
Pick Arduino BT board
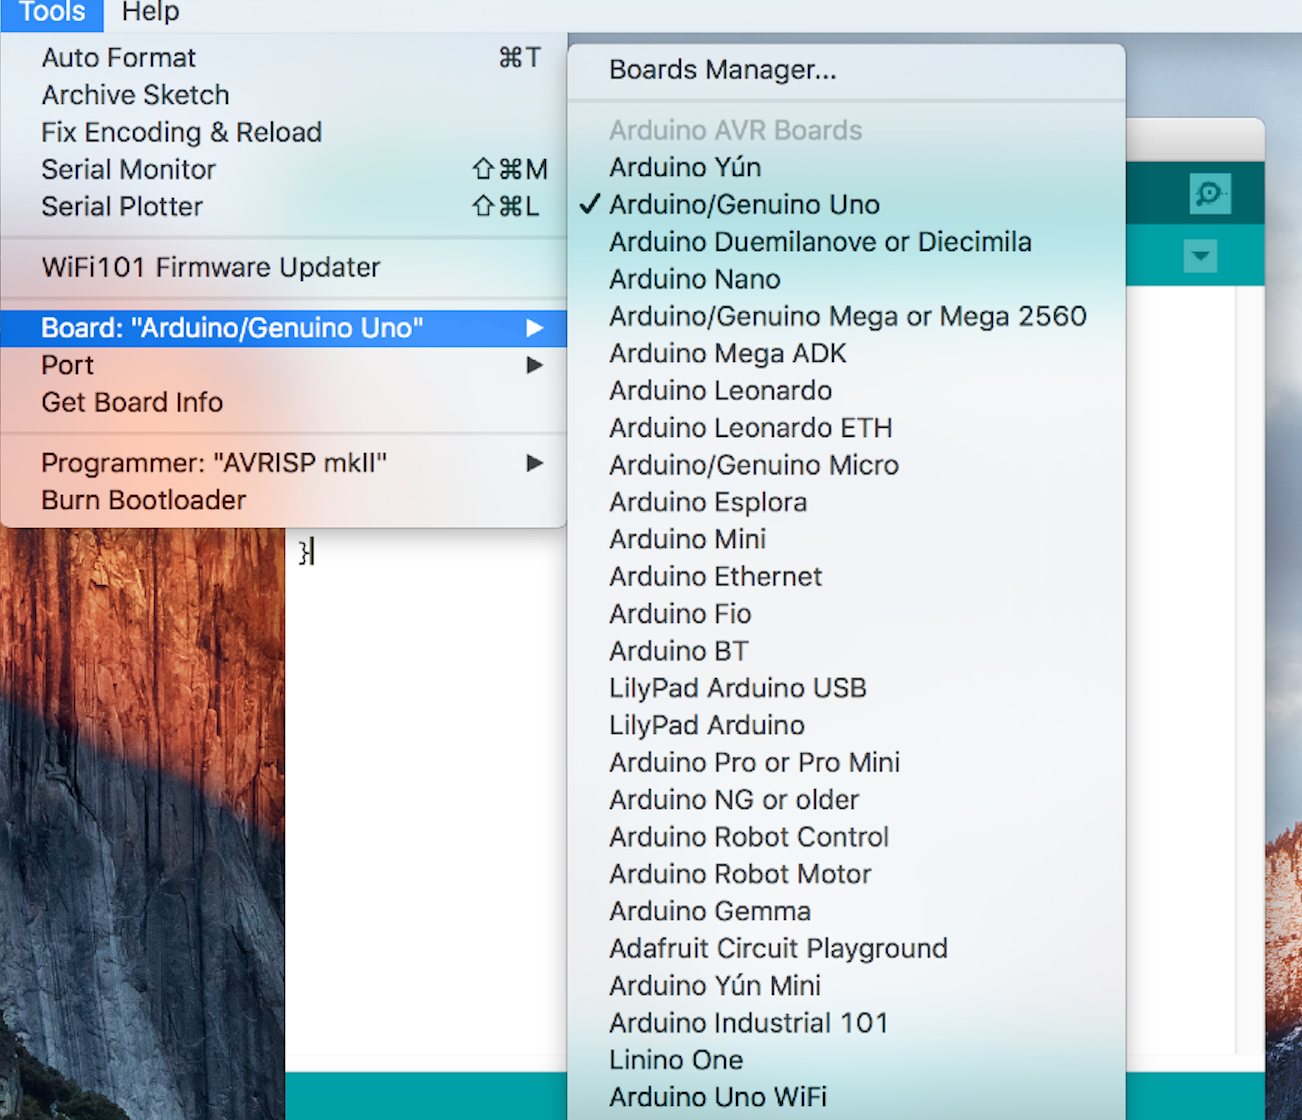(x=846, y=651)
